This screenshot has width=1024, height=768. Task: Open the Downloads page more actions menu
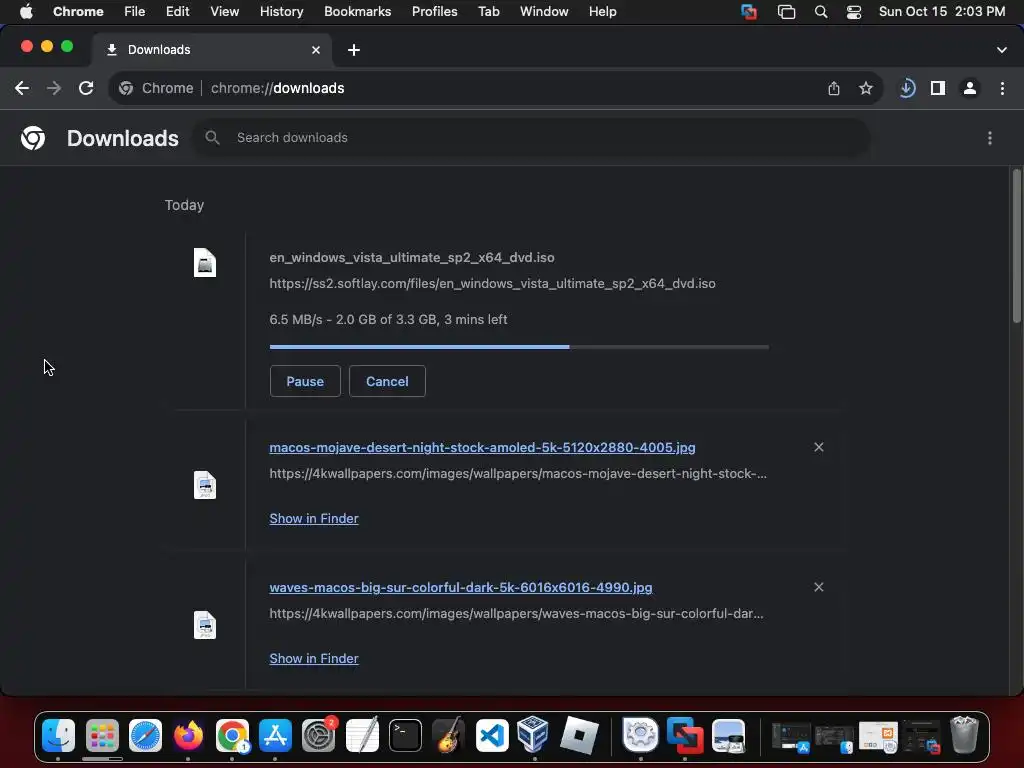pos(989,138)
